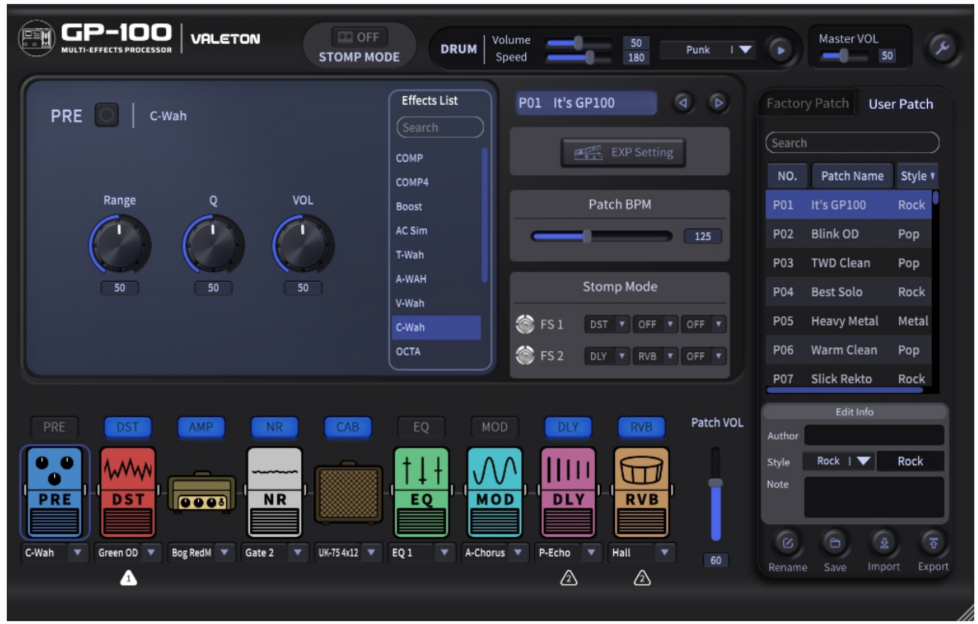Start the drum machine playback
This screenshot has height=624, width=978.
[x=780, y=50]
